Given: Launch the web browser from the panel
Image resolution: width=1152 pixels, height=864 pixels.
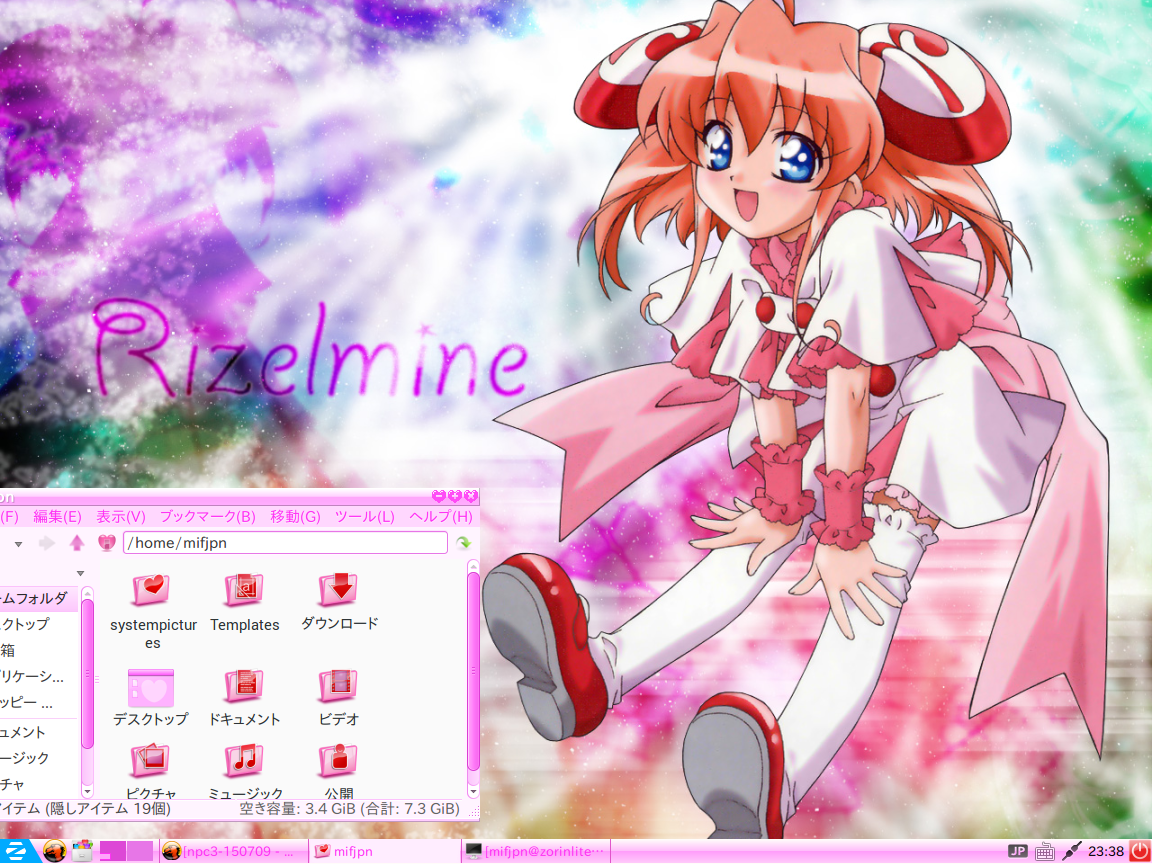Looking at the screenshot, I should (x=54, y=852).
